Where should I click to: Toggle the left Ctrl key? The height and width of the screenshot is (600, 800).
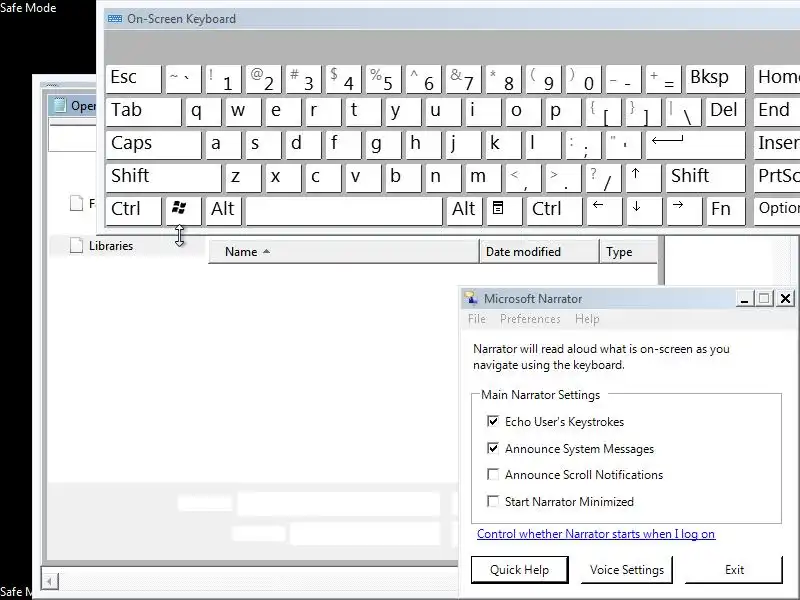[x=134, y=210]
